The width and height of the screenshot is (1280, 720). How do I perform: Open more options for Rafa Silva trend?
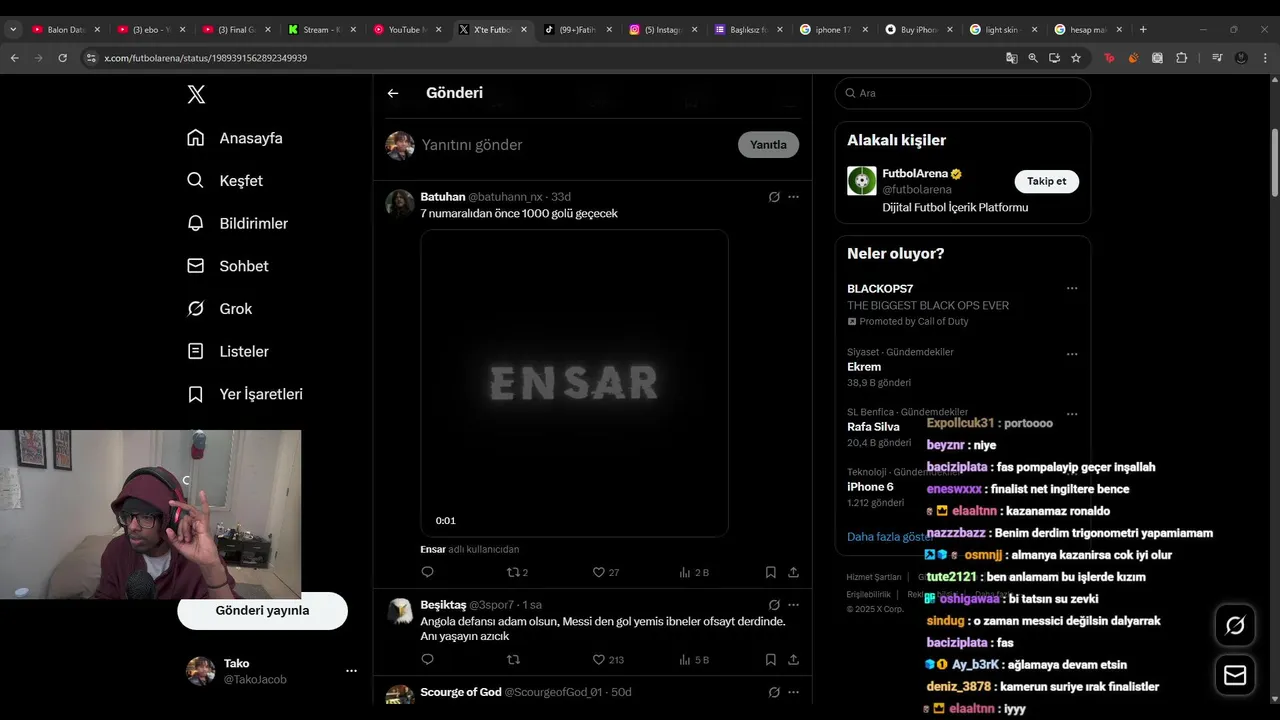click(x=1072, y=414)
